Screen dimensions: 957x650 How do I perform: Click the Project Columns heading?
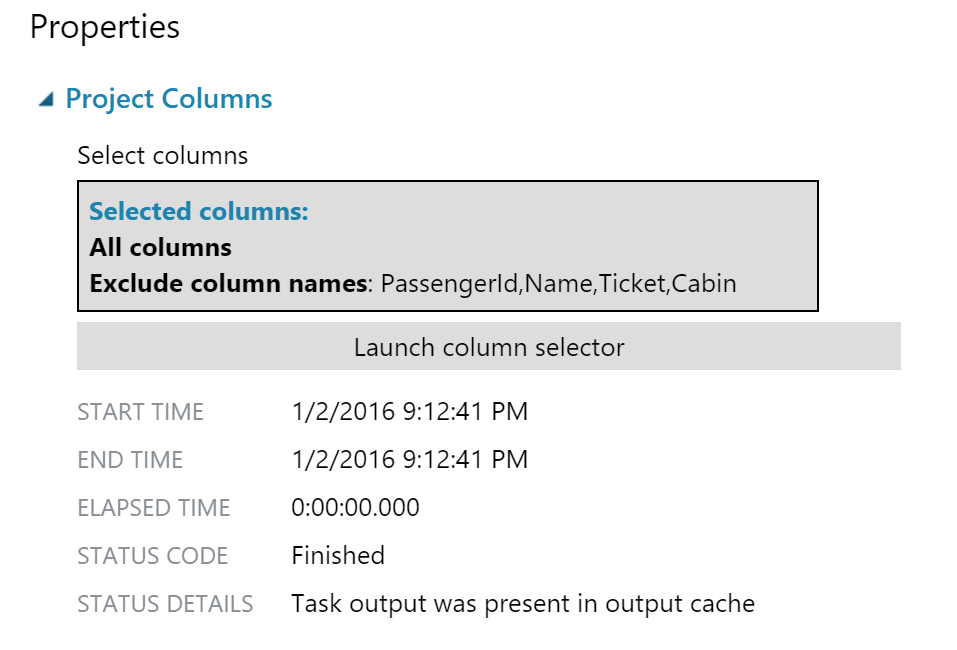[x=168, y=99]
